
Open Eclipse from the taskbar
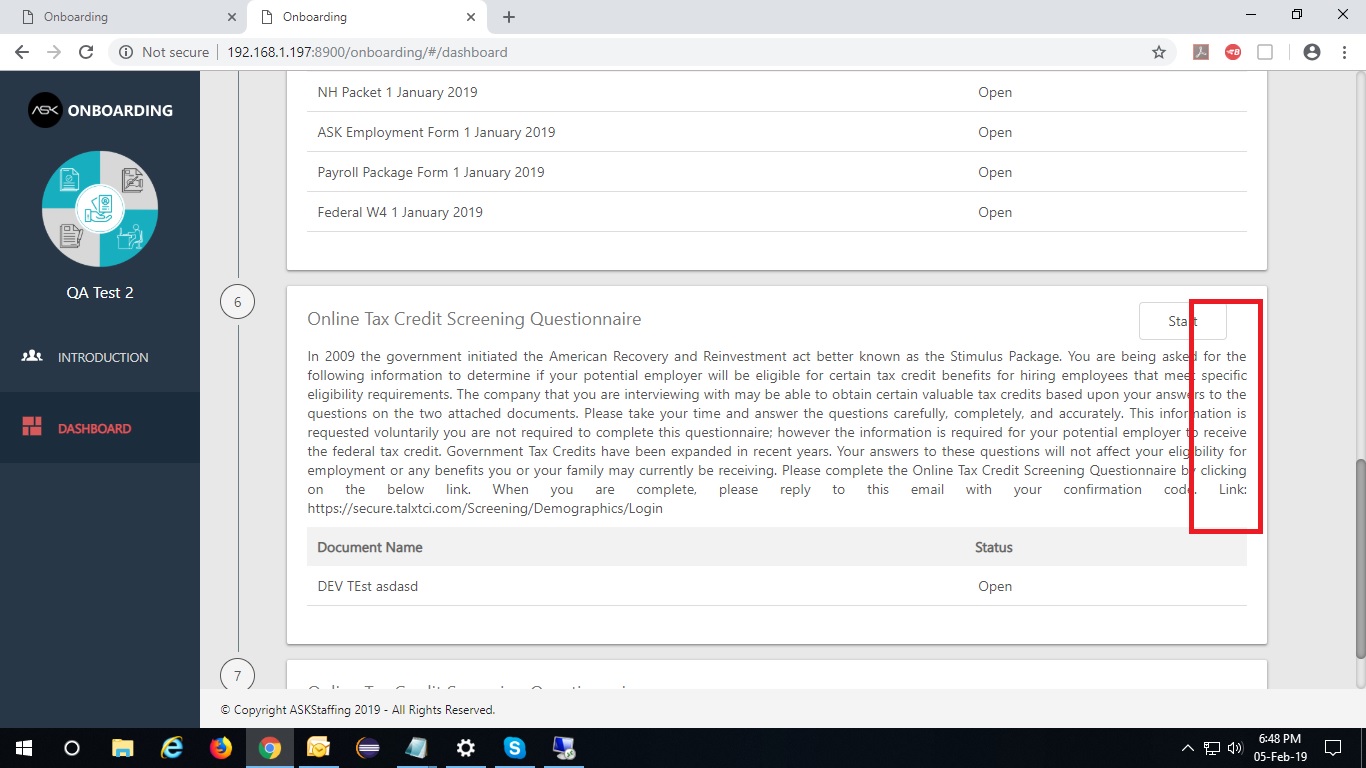point(368,748)
